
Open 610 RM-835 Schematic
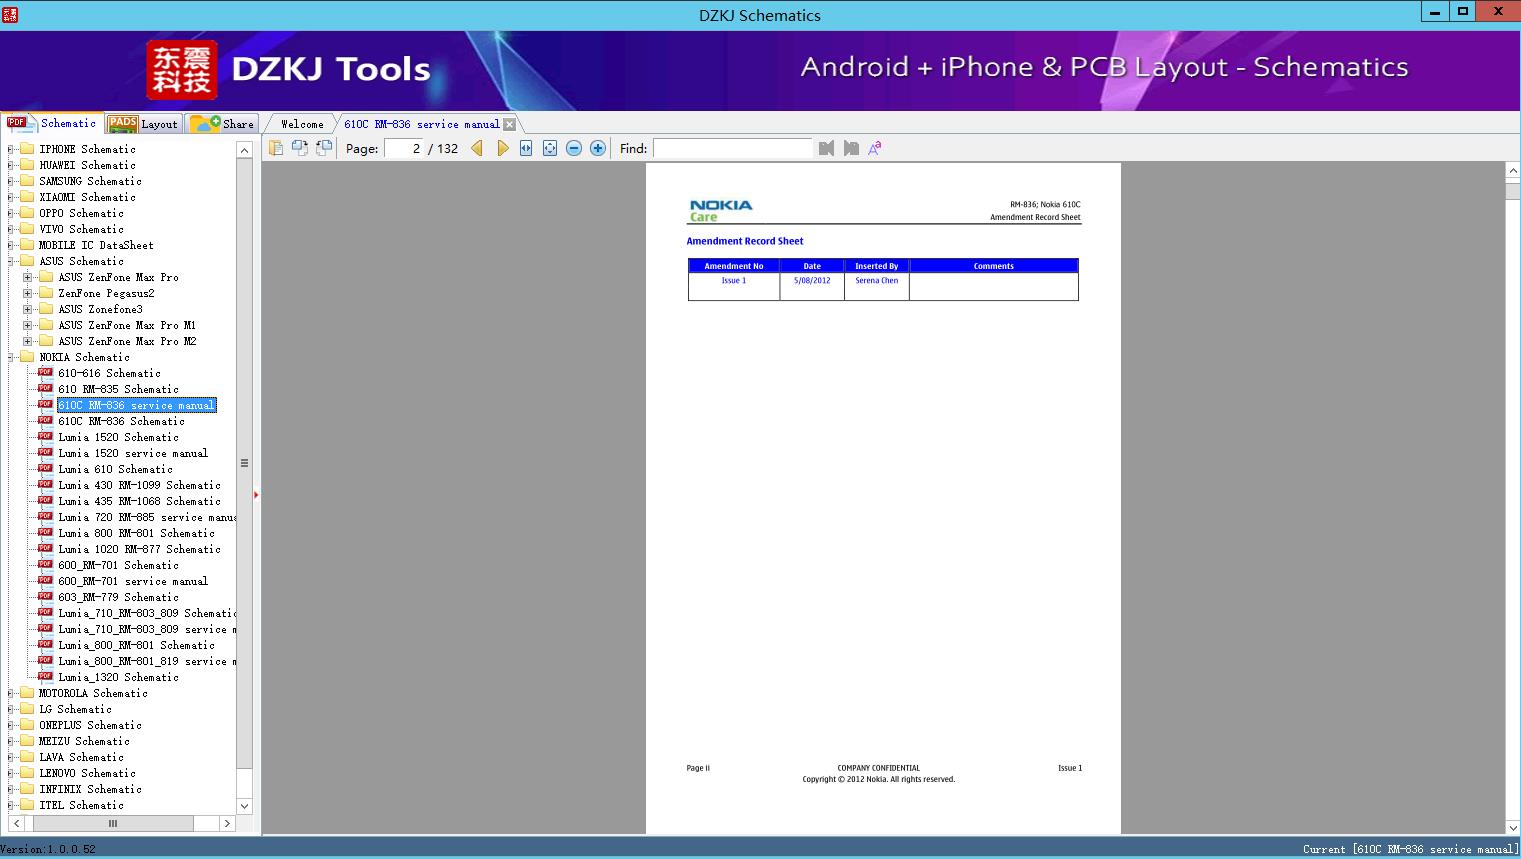pyautogui.click(x=118, y=389)
